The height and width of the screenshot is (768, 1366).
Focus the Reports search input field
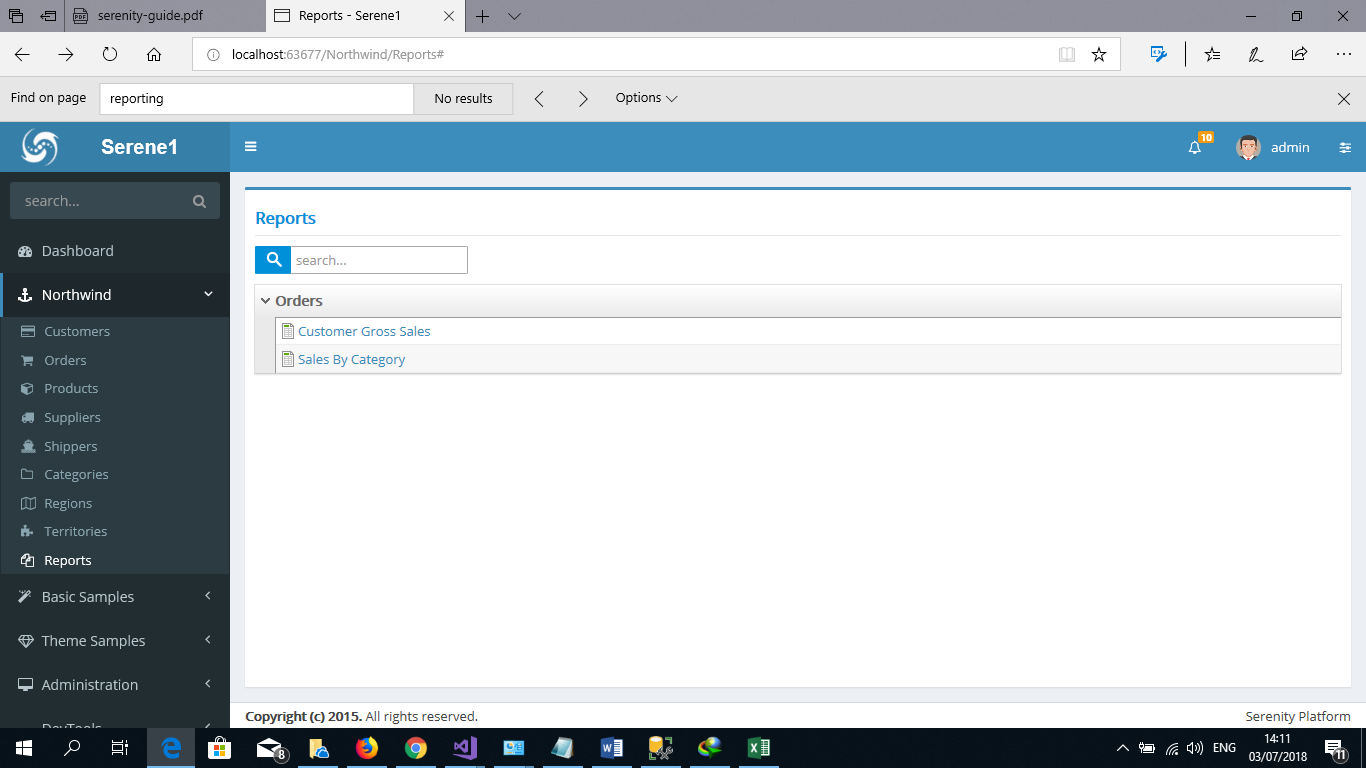click(379, 260)
